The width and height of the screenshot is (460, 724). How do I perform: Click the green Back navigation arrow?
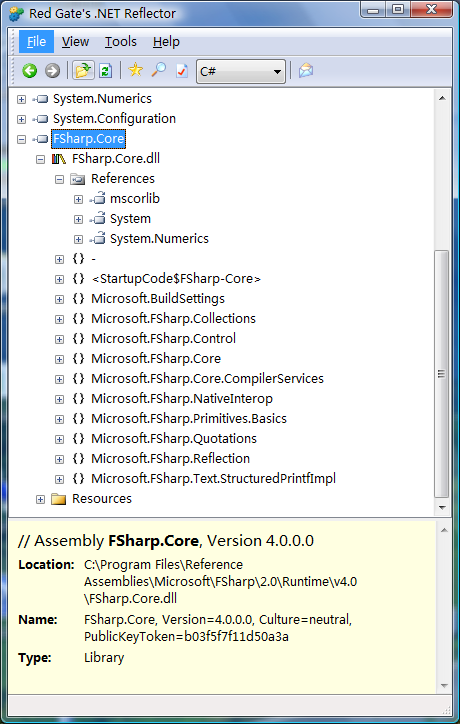30,71
